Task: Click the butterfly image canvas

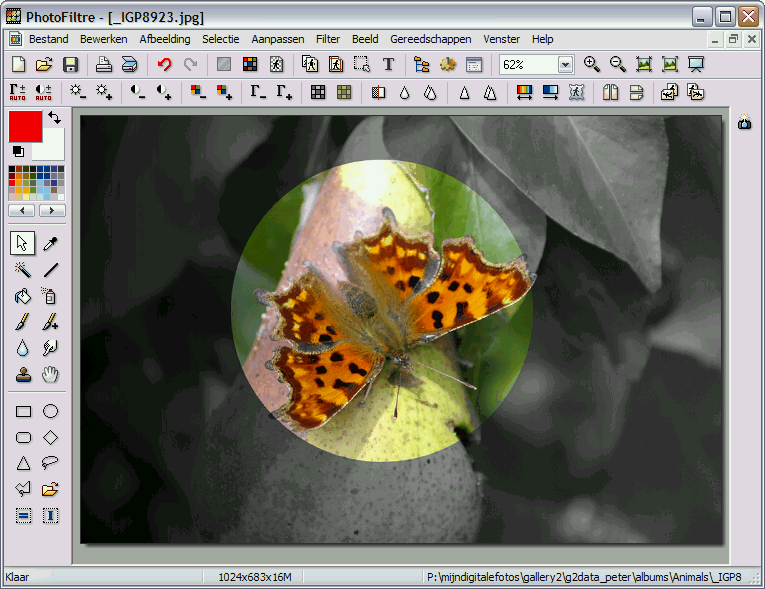Action: coord(401,329)
